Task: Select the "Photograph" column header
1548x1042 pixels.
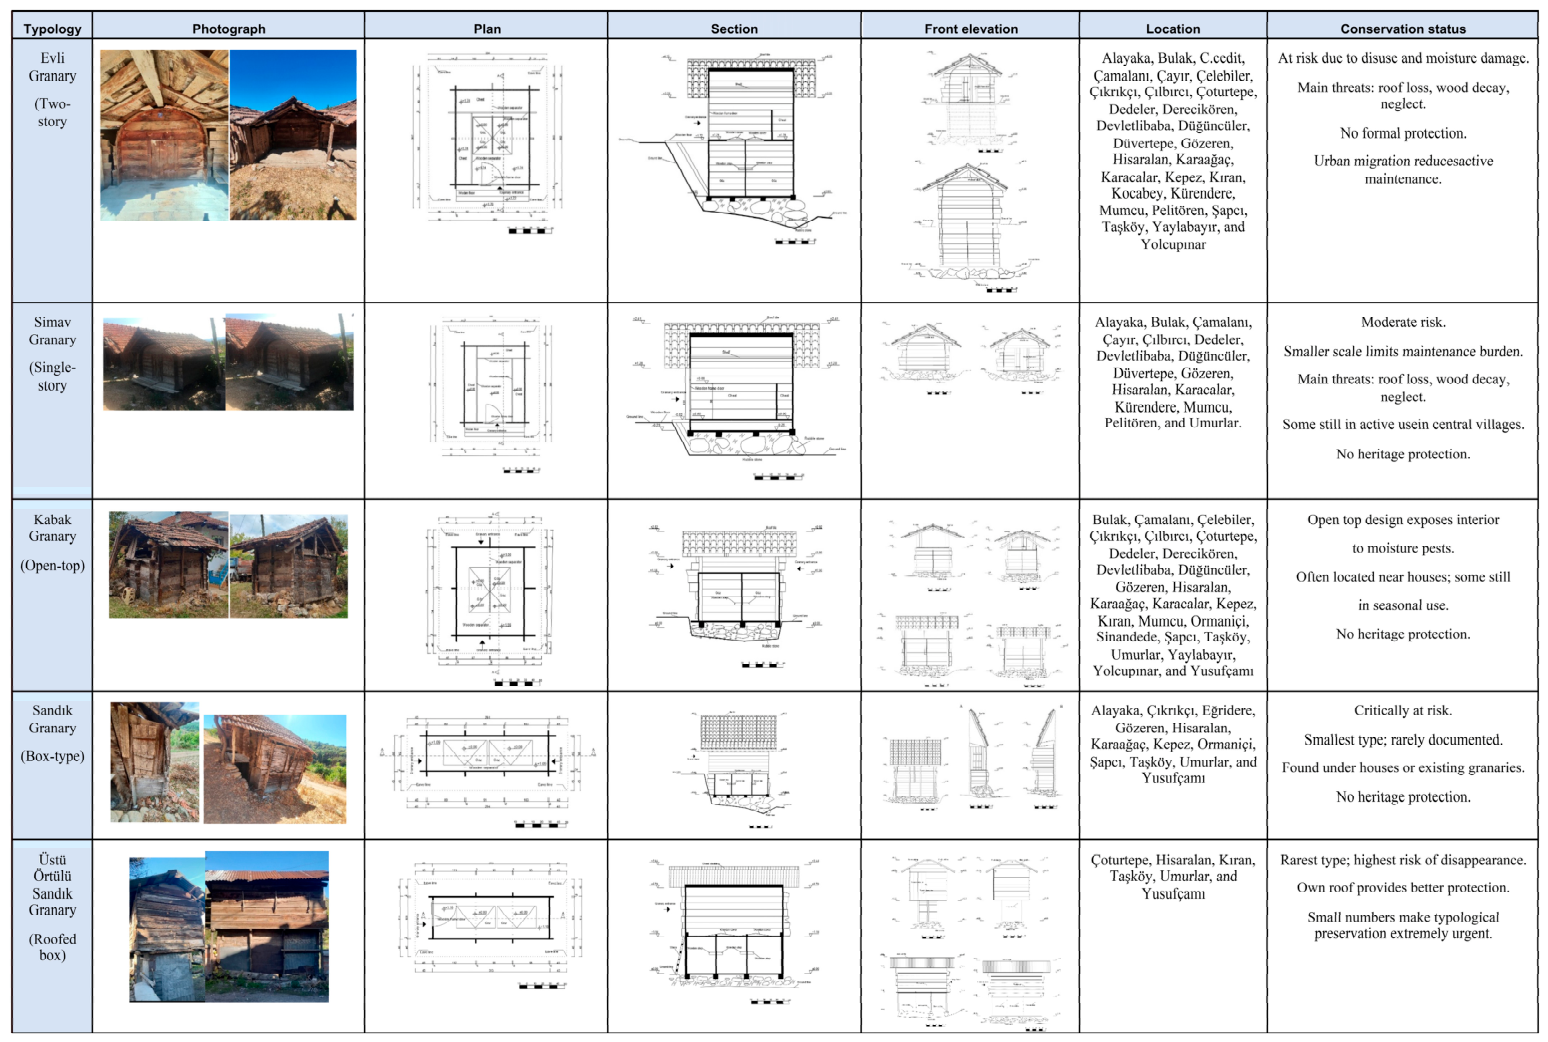Action: click(229, 29)
